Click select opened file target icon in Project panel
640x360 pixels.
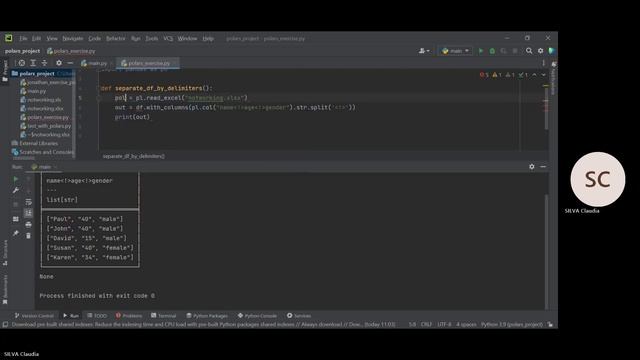[x=22, y=63]
